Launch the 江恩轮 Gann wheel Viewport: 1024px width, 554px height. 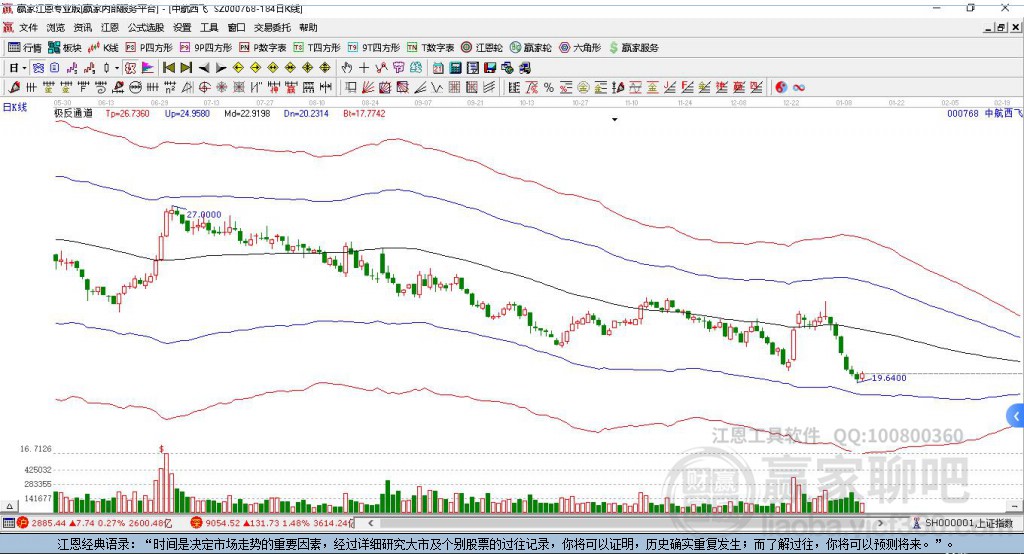pos(482,48)
